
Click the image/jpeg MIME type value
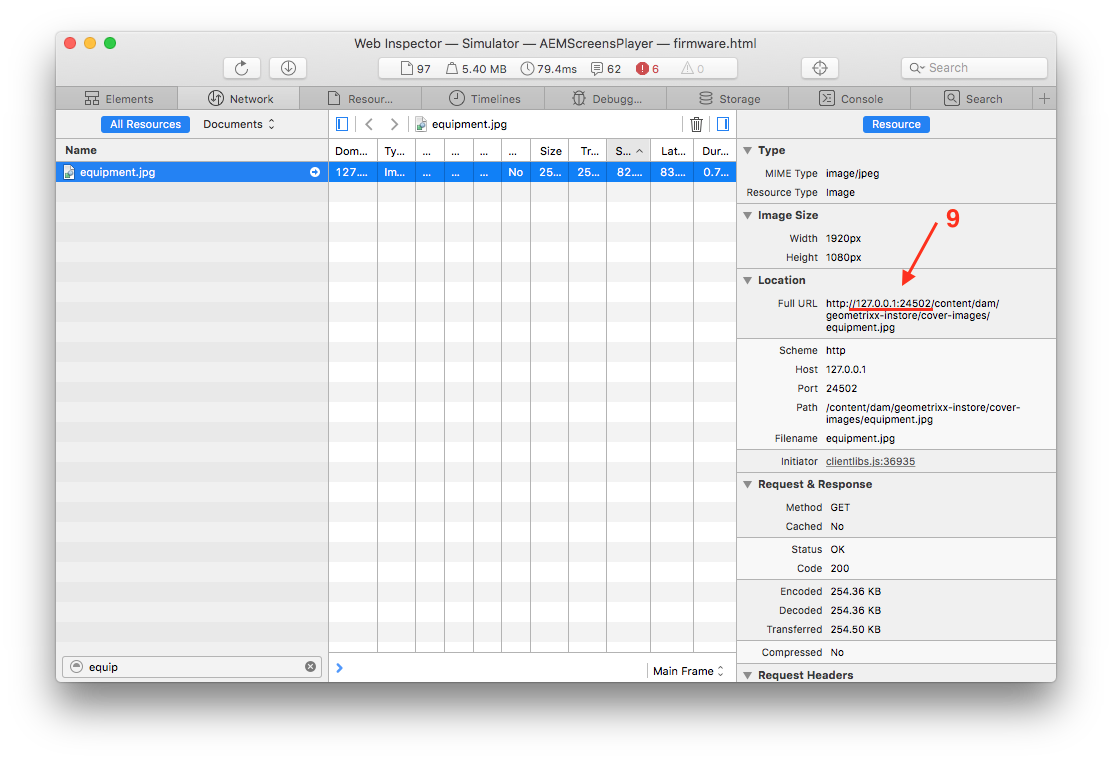pos(852,173)
